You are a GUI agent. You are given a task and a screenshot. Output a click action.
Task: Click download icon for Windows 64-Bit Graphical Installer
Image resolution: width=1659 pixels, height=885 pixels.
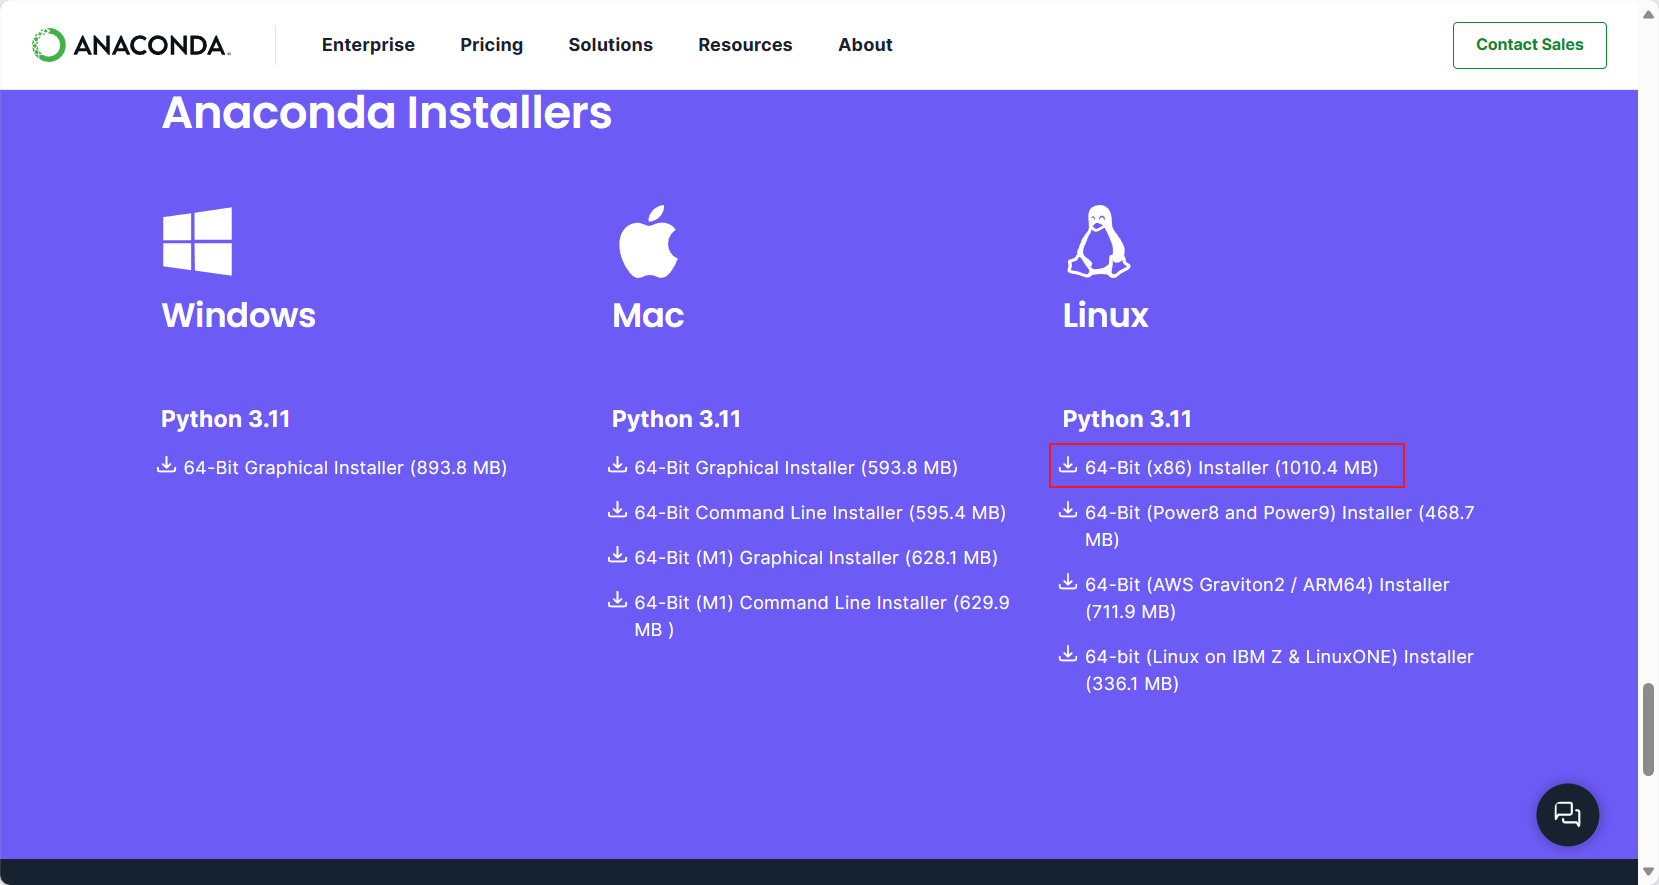click(167, 465)
